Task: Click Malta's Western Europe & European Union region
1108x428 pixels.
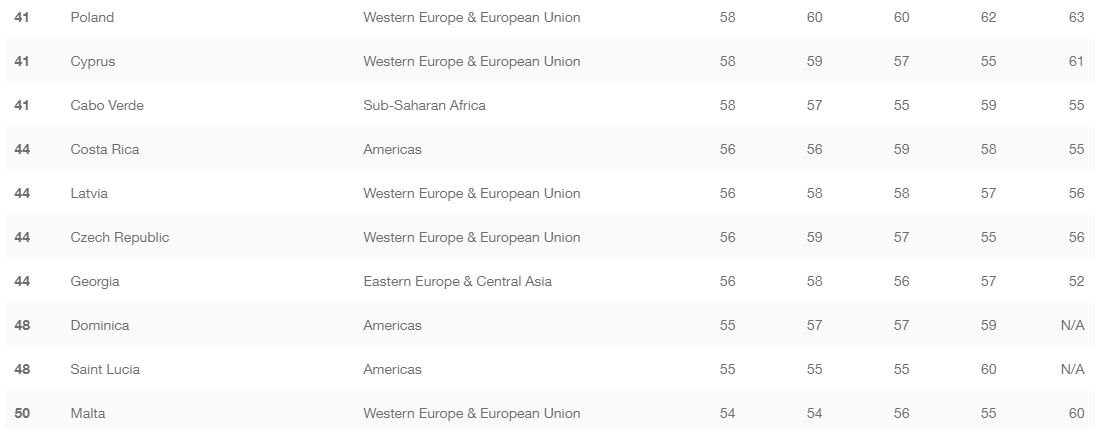Action: point(471,414)
